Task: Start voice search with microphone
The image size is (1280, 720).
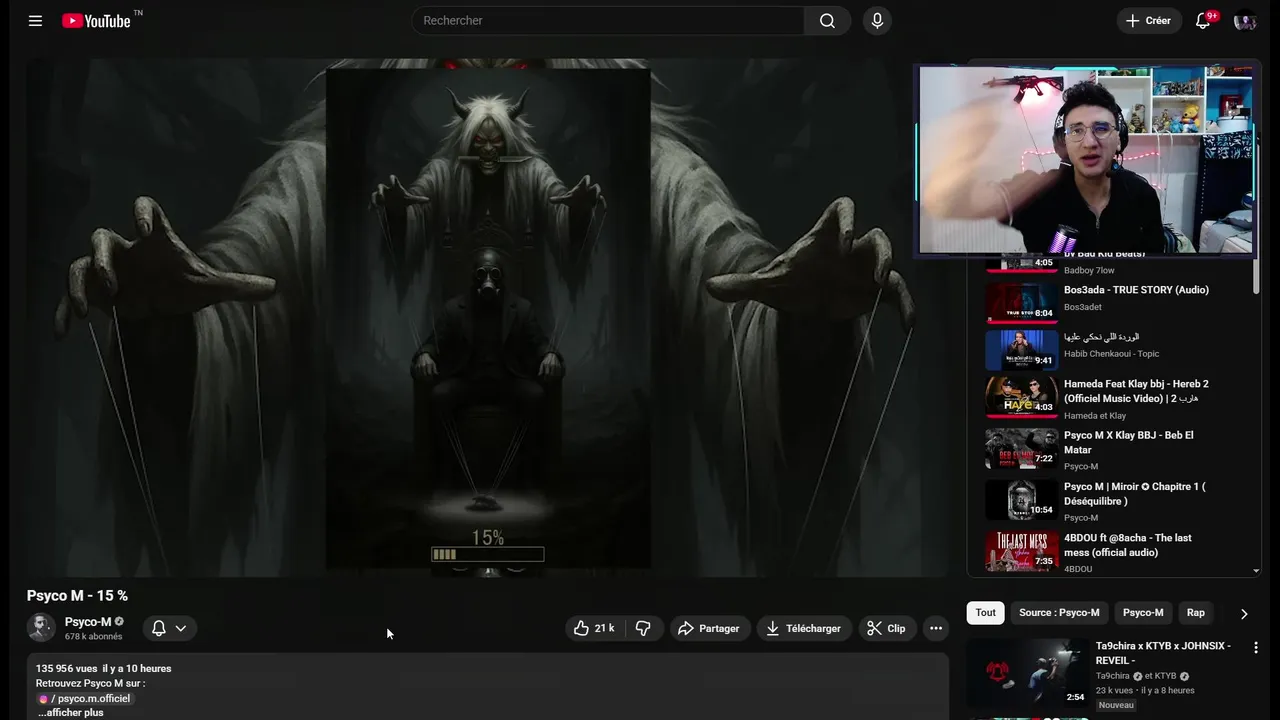Action: (x=877, y=21)
